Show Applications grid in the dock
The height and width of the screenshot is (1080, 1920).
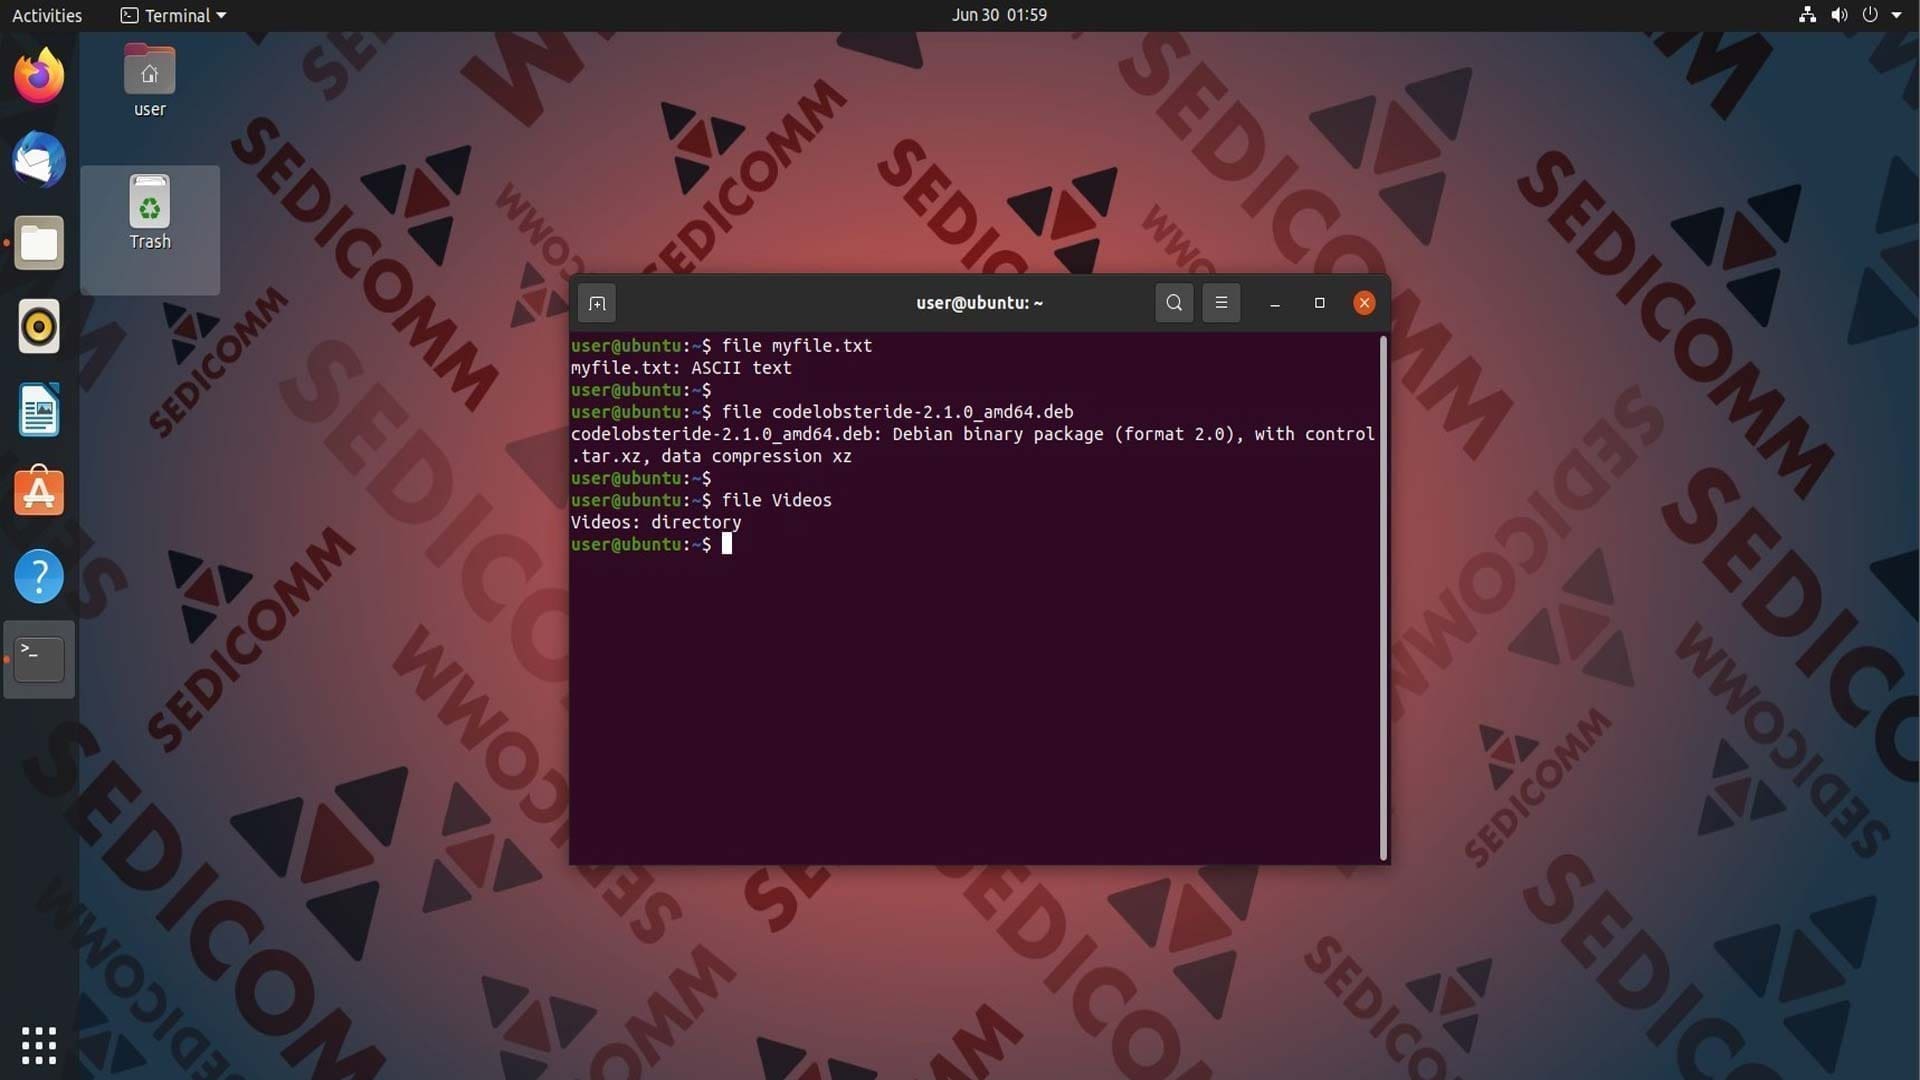coord(39,1045)
